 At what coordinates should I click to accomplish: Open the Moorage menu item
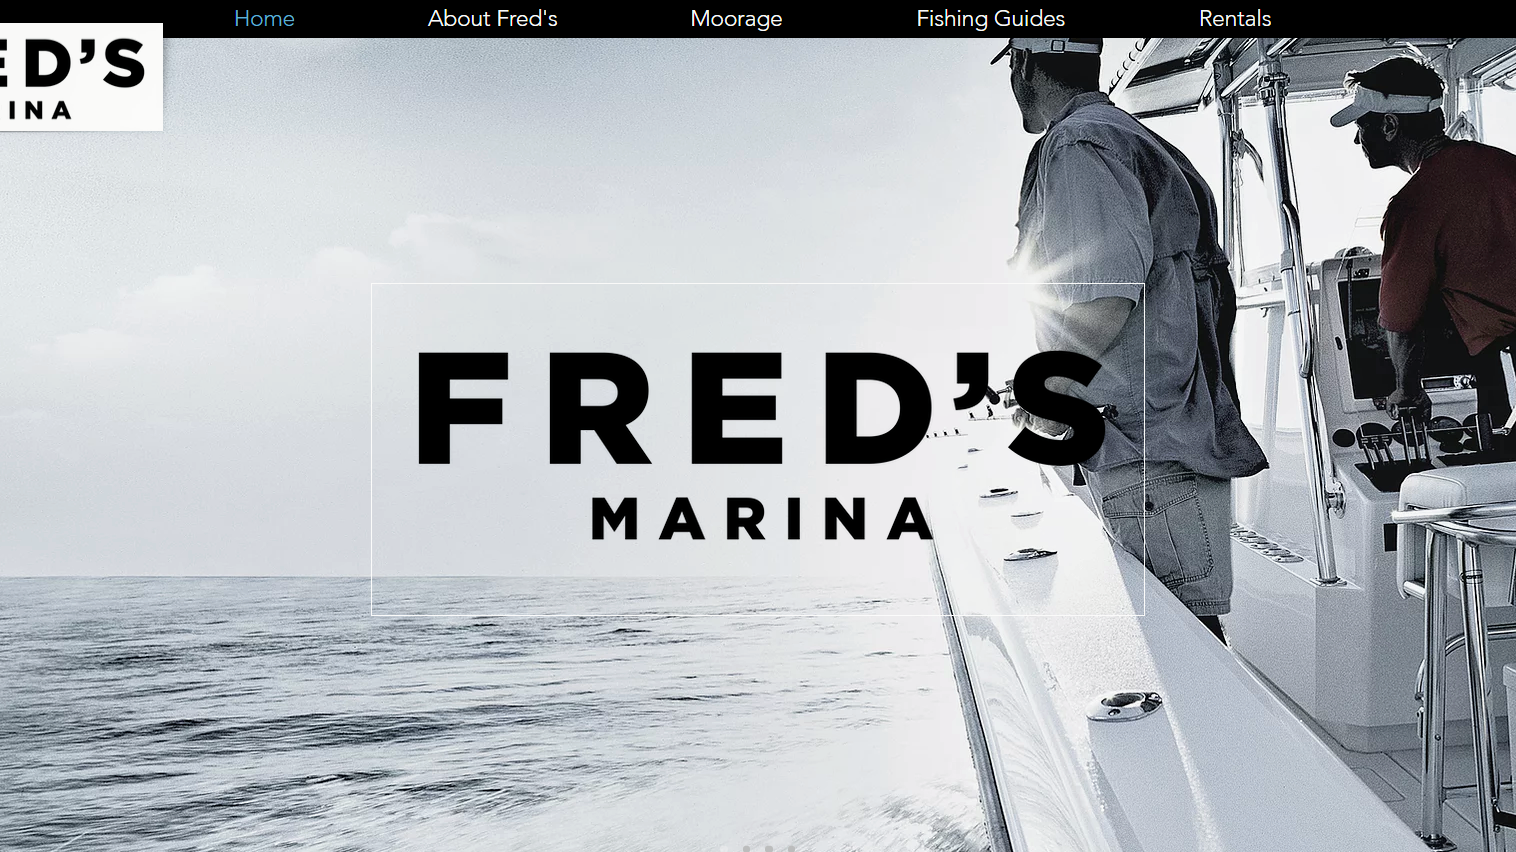pos(736,19)
